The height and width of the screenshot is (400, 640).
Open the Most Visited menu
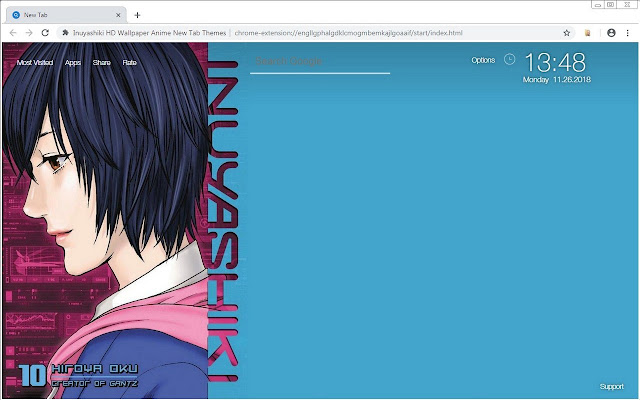click(35, 62)
